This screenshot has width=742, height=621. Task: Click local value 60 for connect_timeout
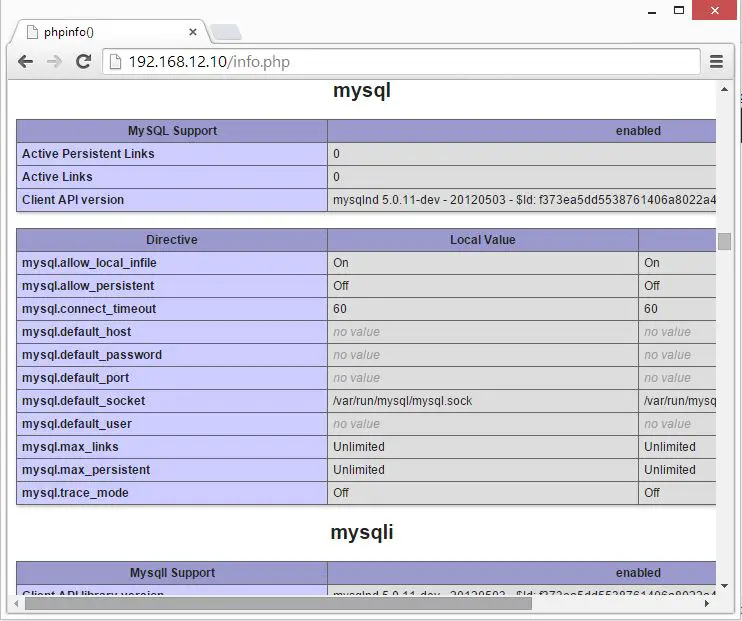(x=340, y=309)
